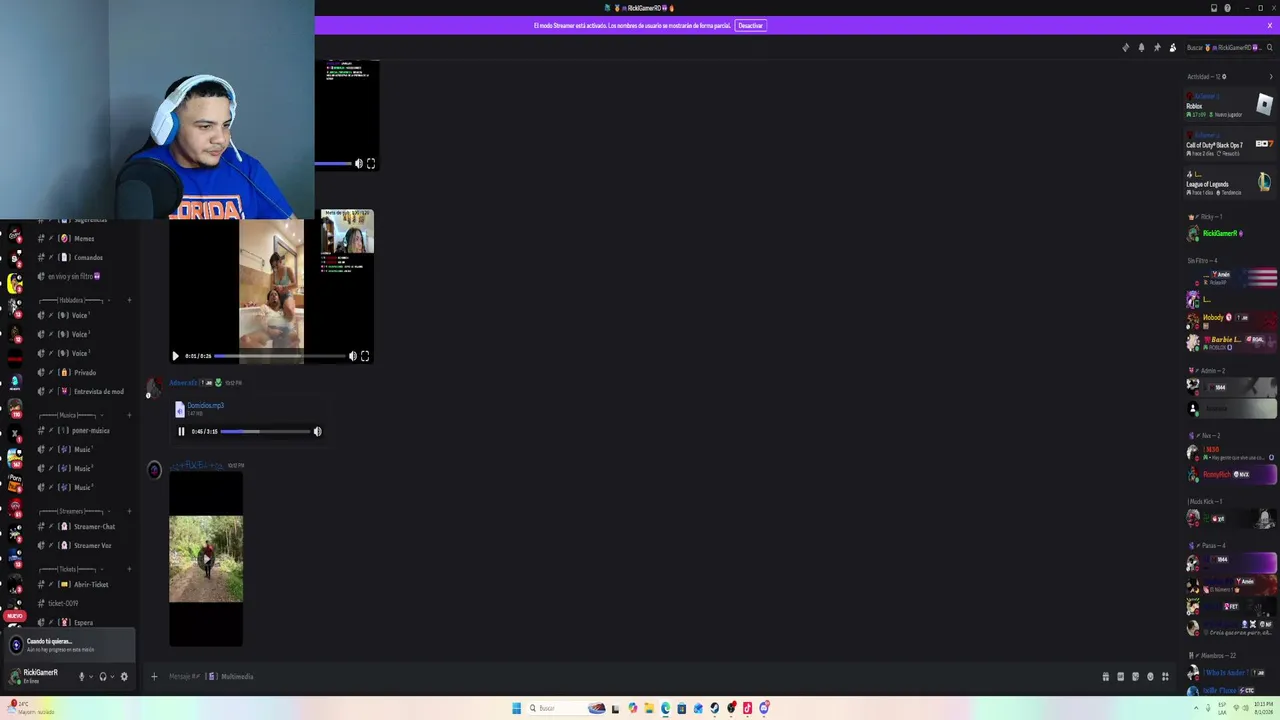The height and width of the screenshot is (720, 1280).
Task: Select member Barbie in member list
Action: click(1229, 342)
